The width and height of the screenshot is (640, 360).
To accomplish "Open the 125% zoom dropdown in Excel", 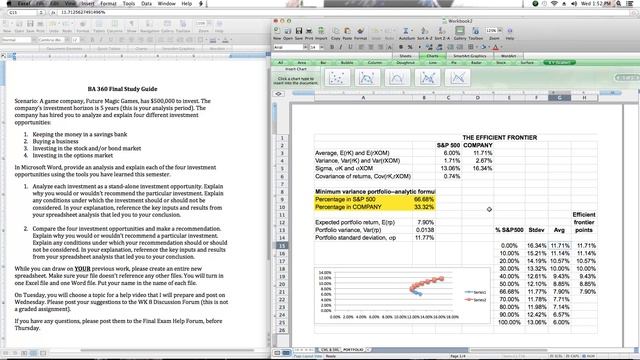I will [500, 31].
